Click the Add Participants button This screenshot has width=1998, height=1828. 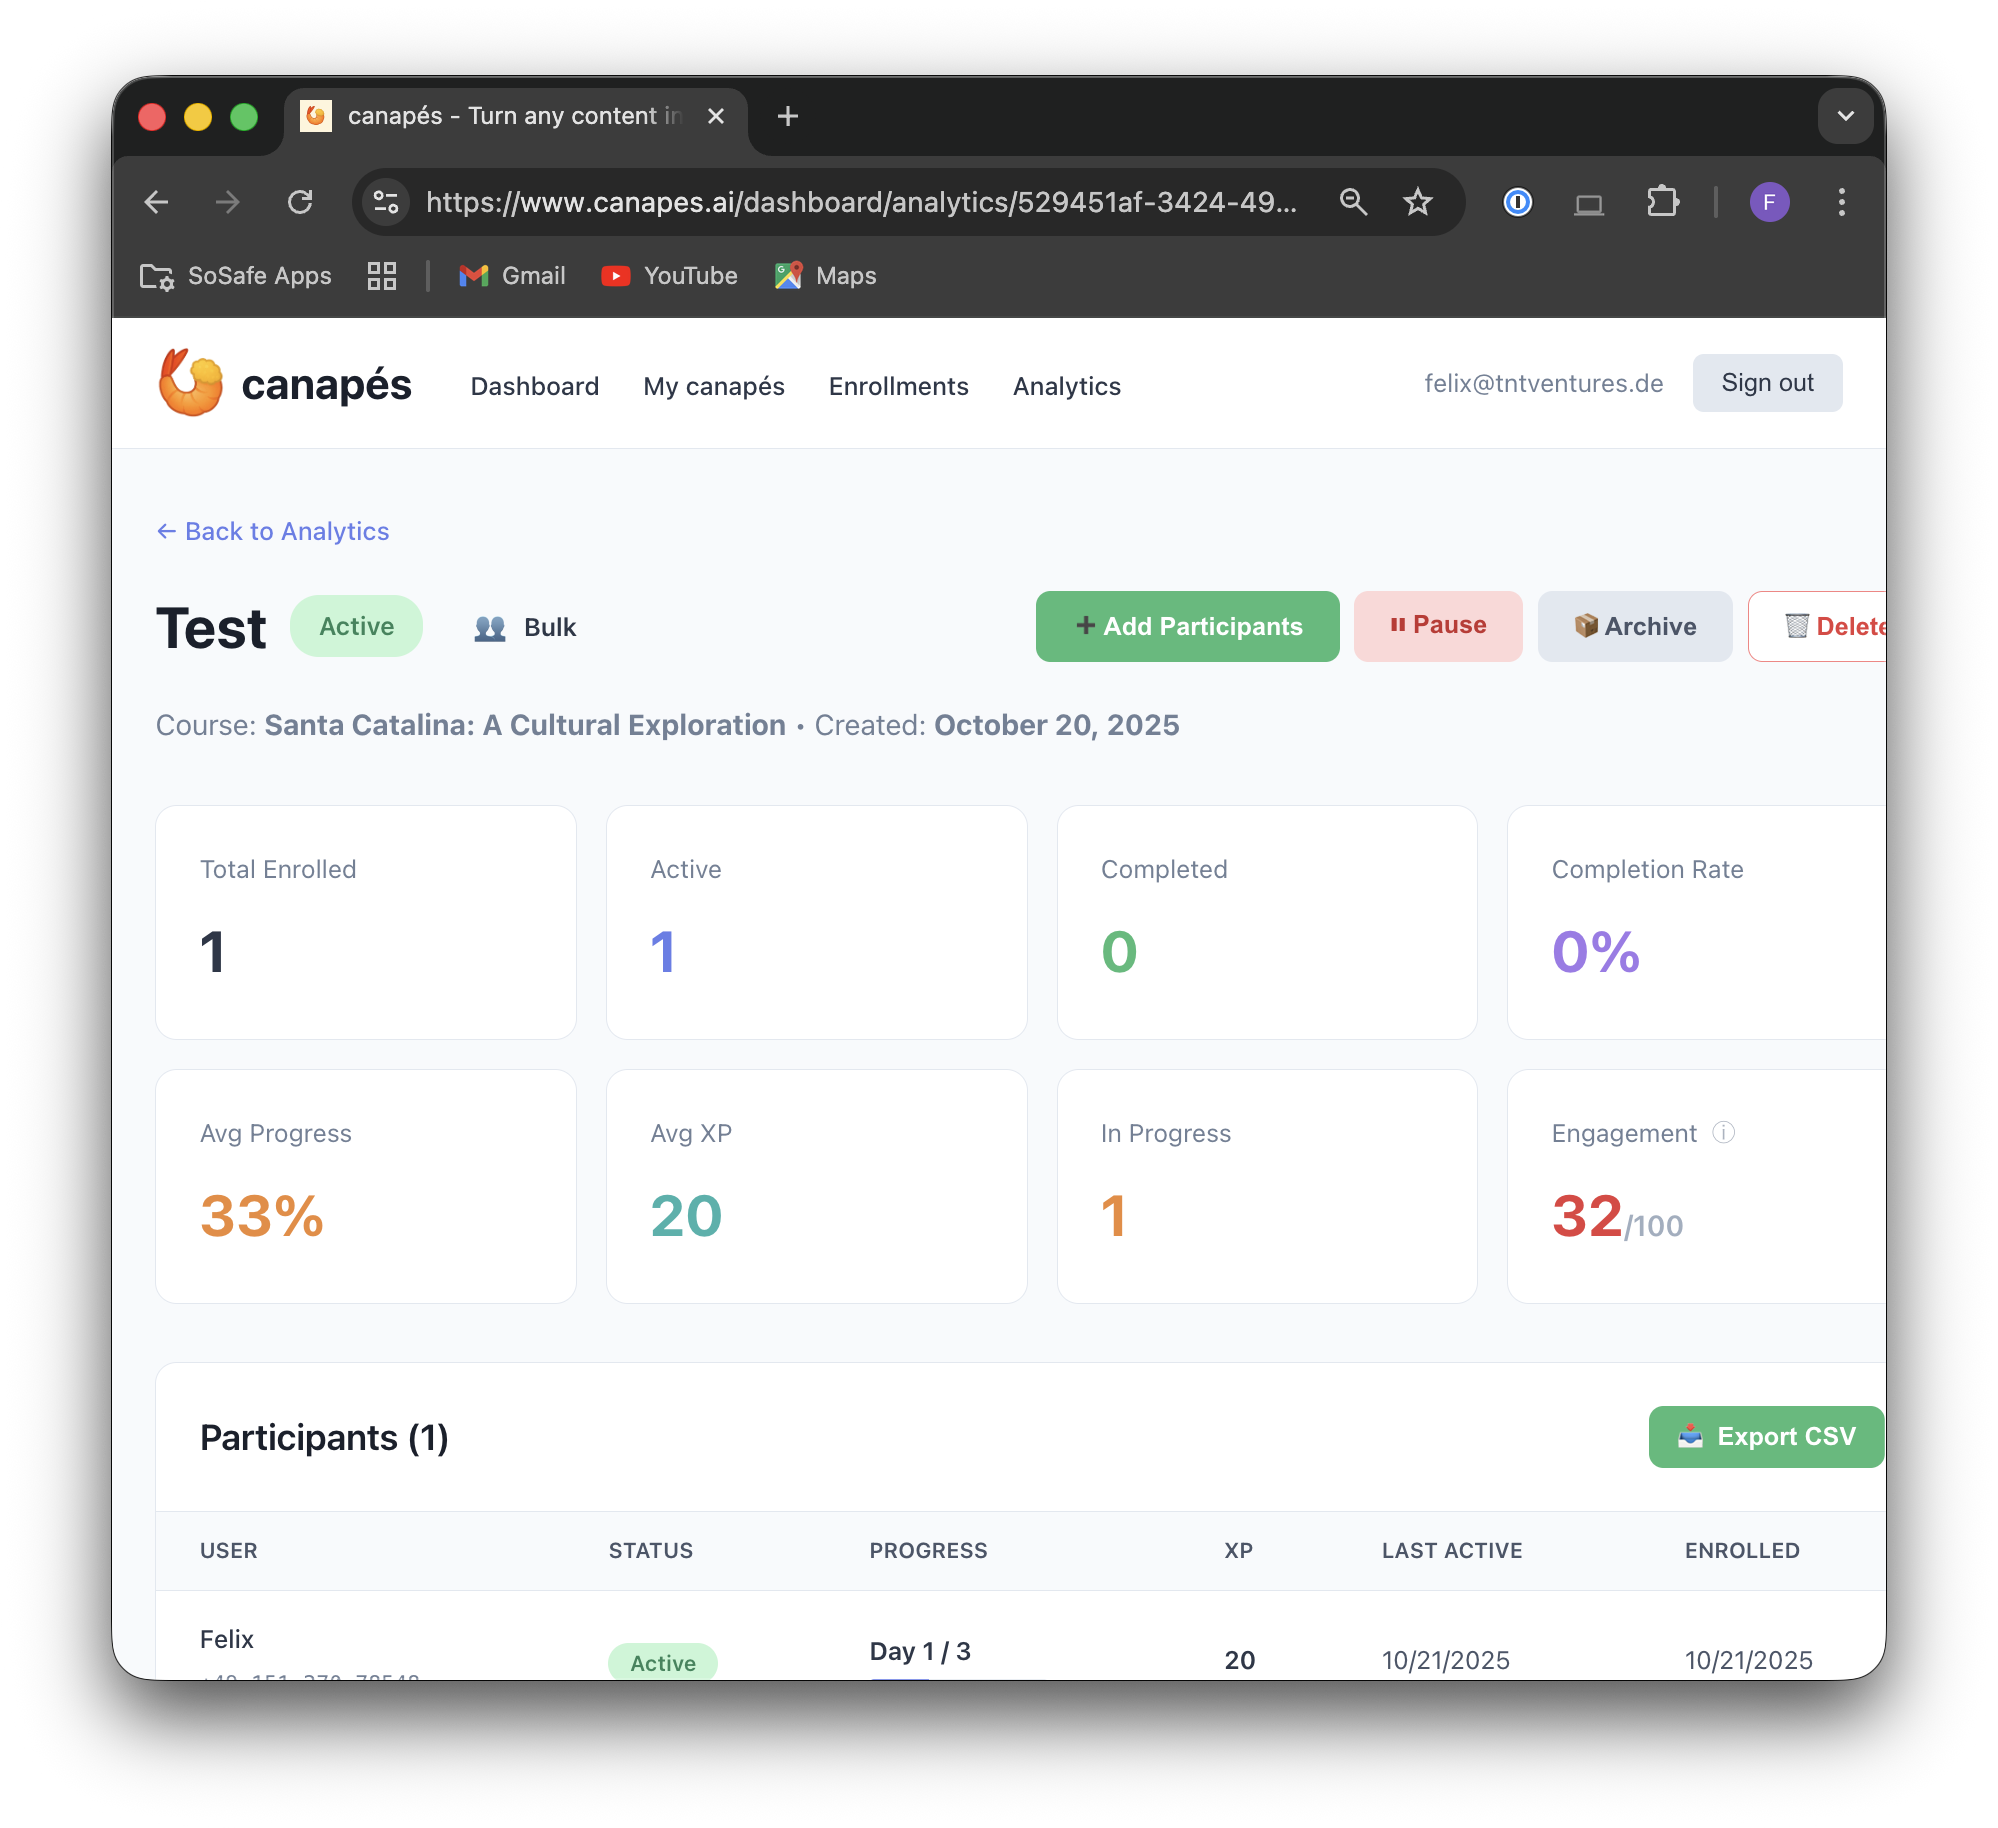pyautogui.click(x=1187, y=626)
